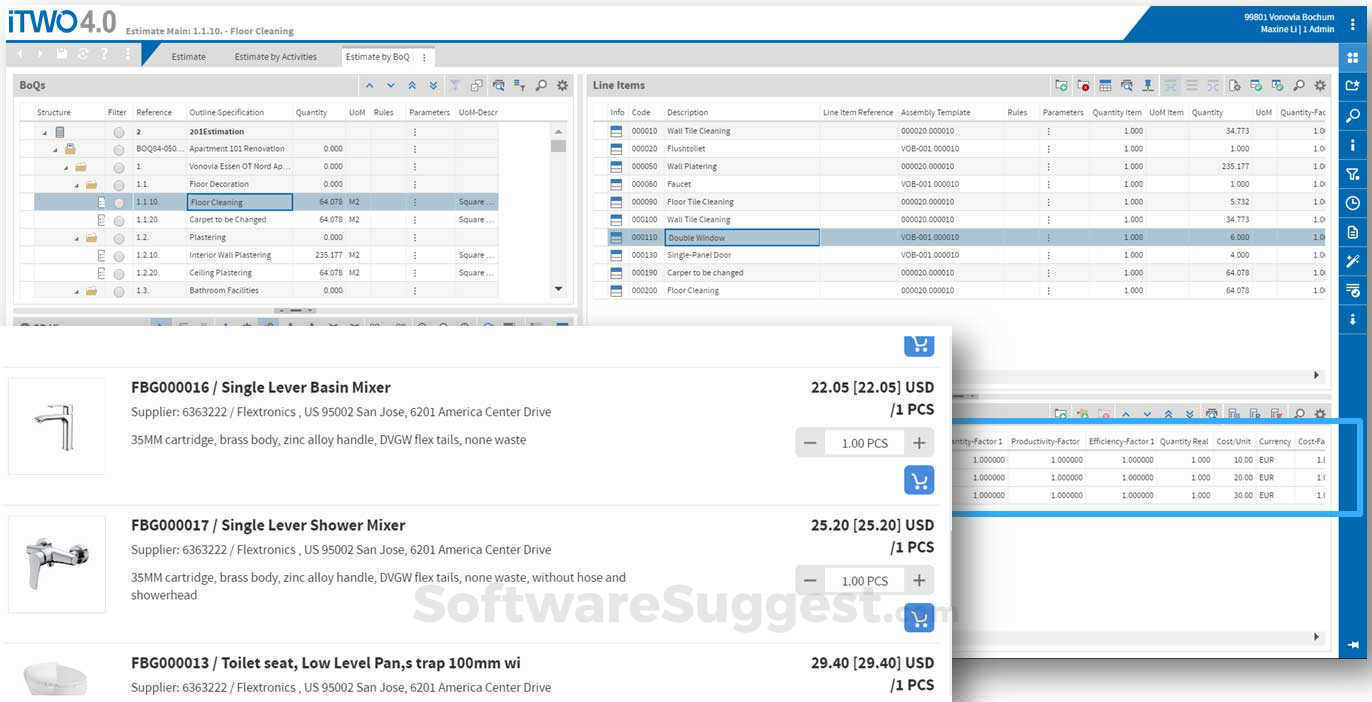Open the clock history icon in the right sidebar

pyautogui.click(x=1352, y=202)
